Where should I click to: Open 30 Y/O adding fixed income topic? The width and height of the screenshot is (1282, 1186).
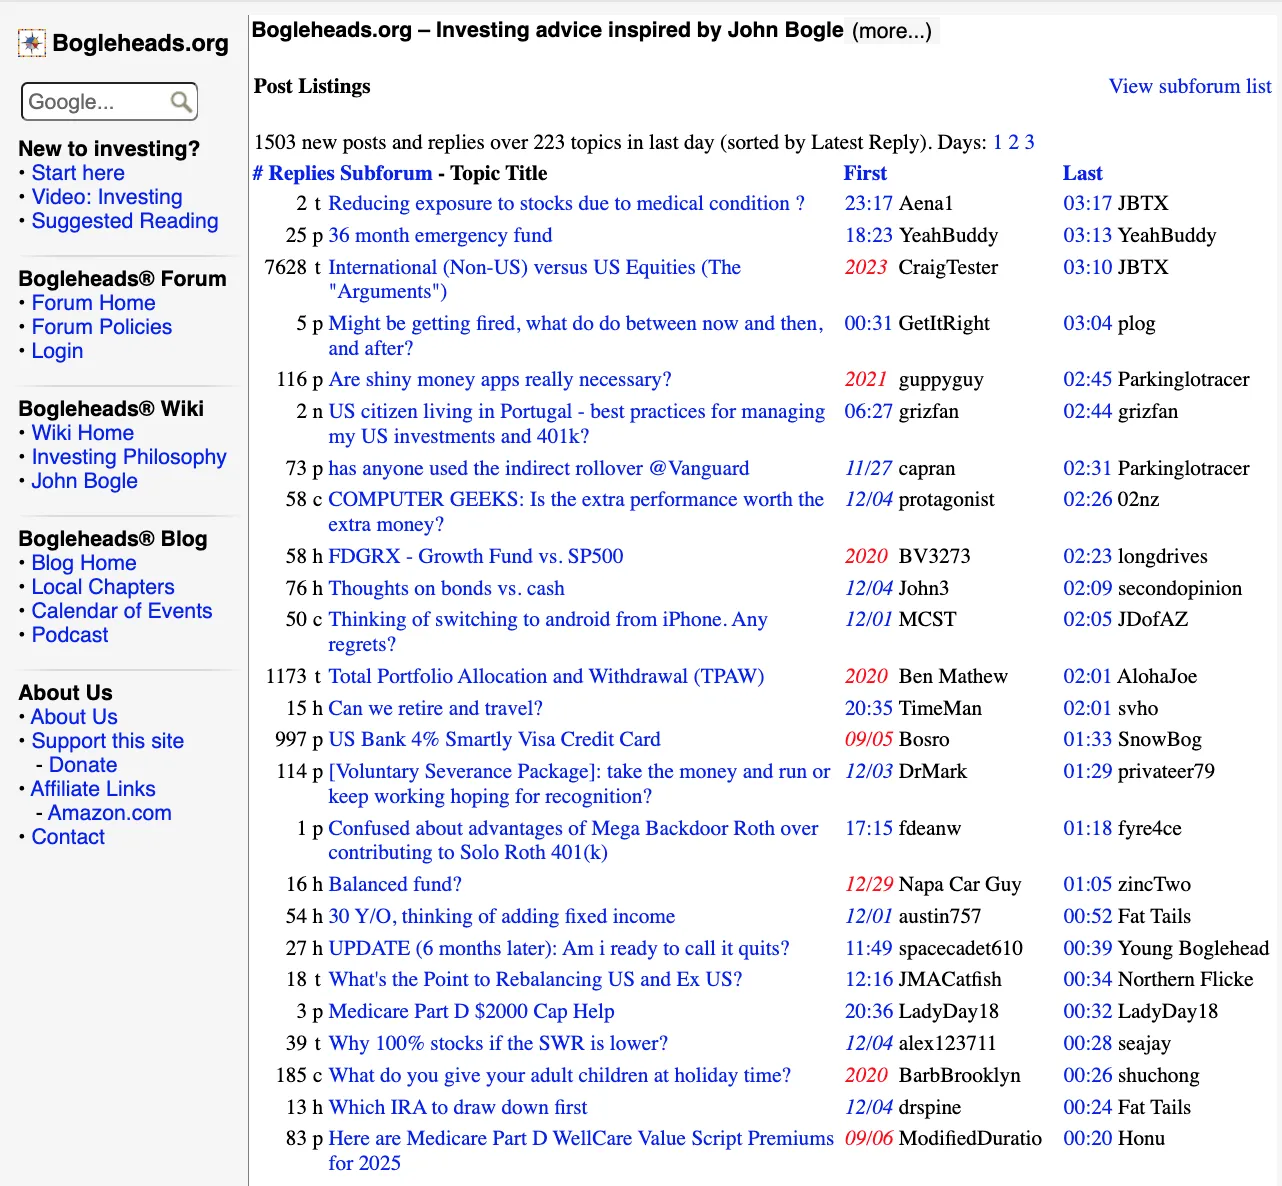coord(502,916)
